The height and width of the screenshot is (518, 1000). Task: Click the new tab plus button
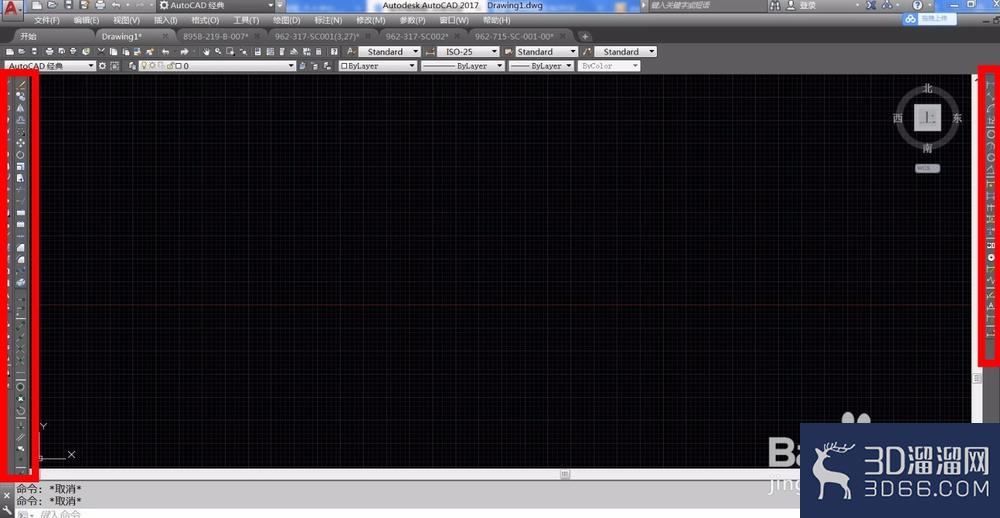pyautogui.click(x=585, y=36)
